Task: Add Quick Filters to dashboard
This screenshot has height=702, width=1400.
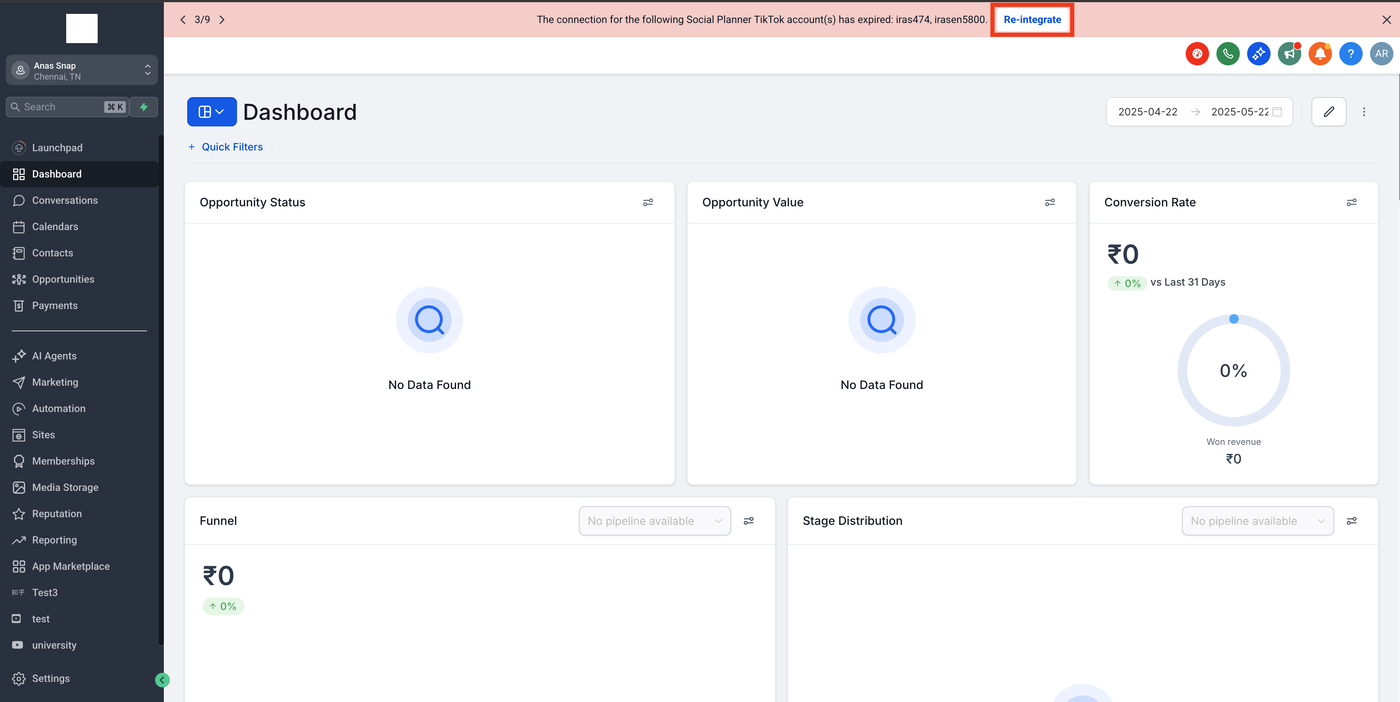Action: [226, 147]
